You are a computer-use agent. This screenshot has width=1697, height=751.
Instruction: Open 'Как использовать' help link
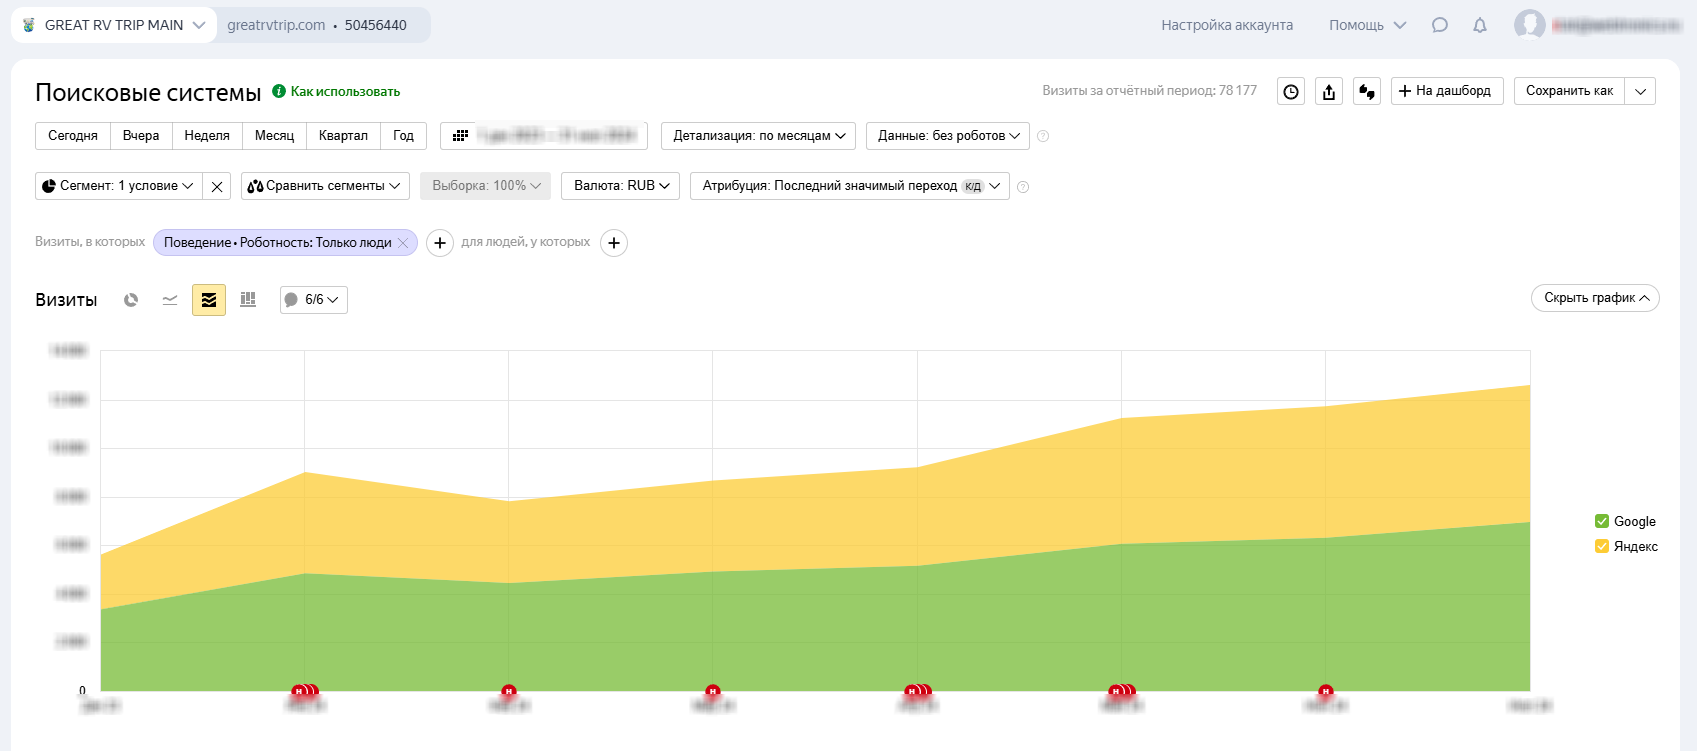345,91
